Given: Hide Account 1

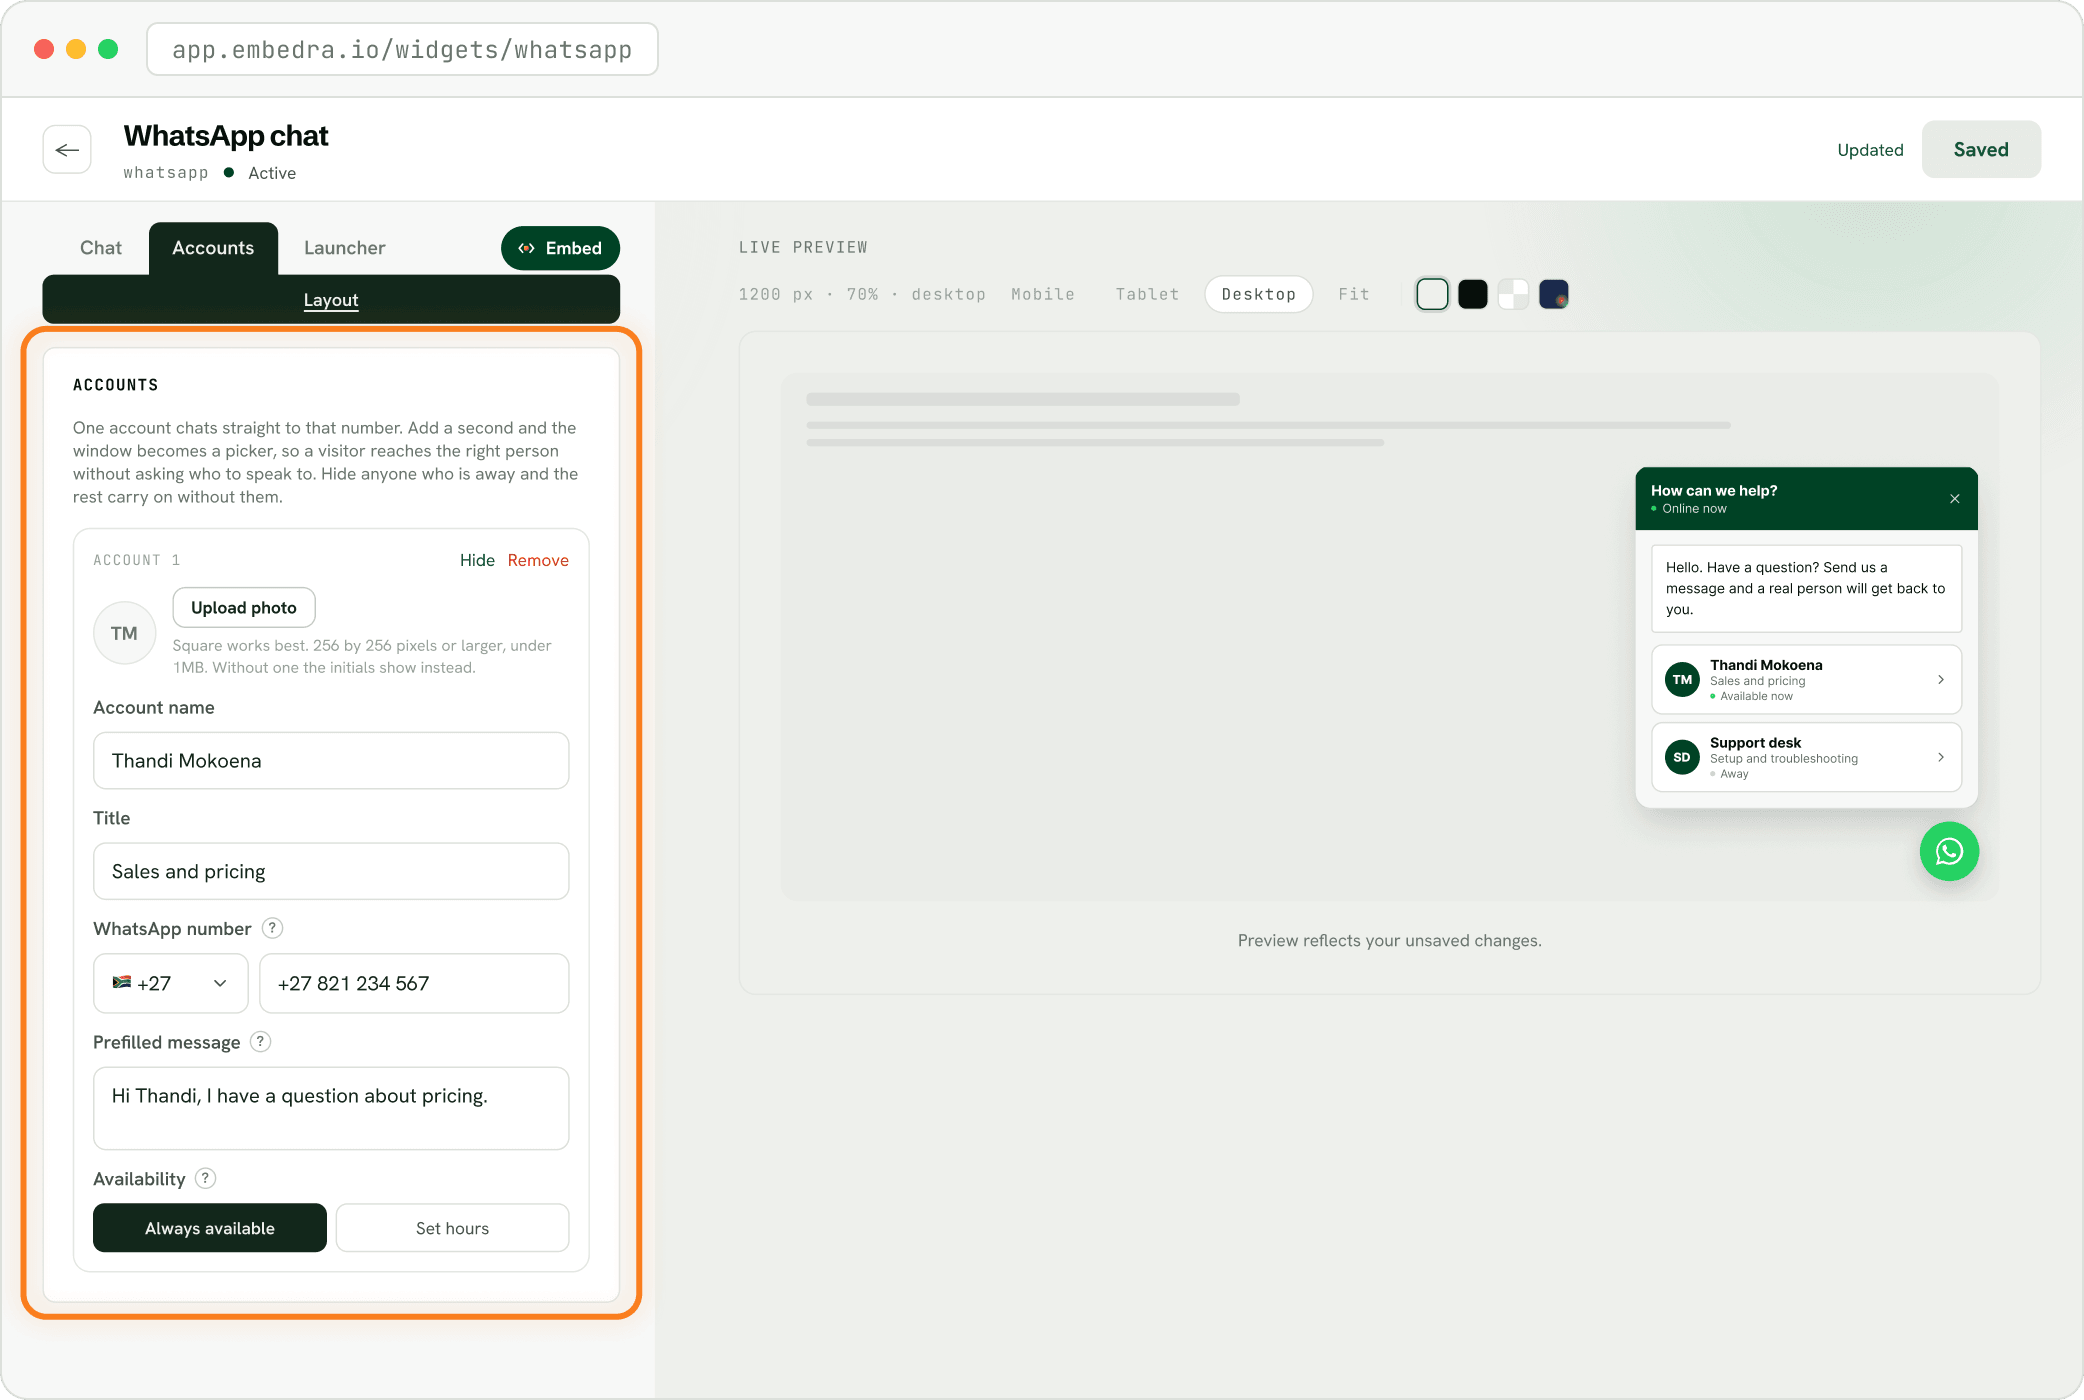Looking at the screenshot, I should click(477, 560).
